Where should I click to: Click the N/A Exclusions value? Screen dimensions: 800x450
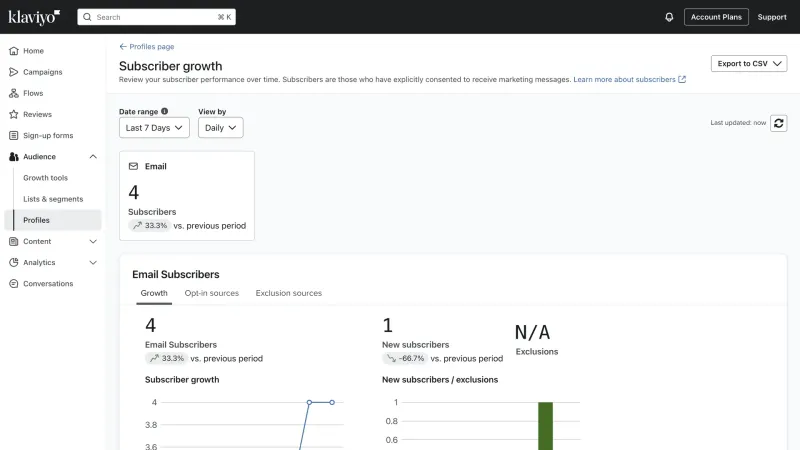tap(532, 333)
